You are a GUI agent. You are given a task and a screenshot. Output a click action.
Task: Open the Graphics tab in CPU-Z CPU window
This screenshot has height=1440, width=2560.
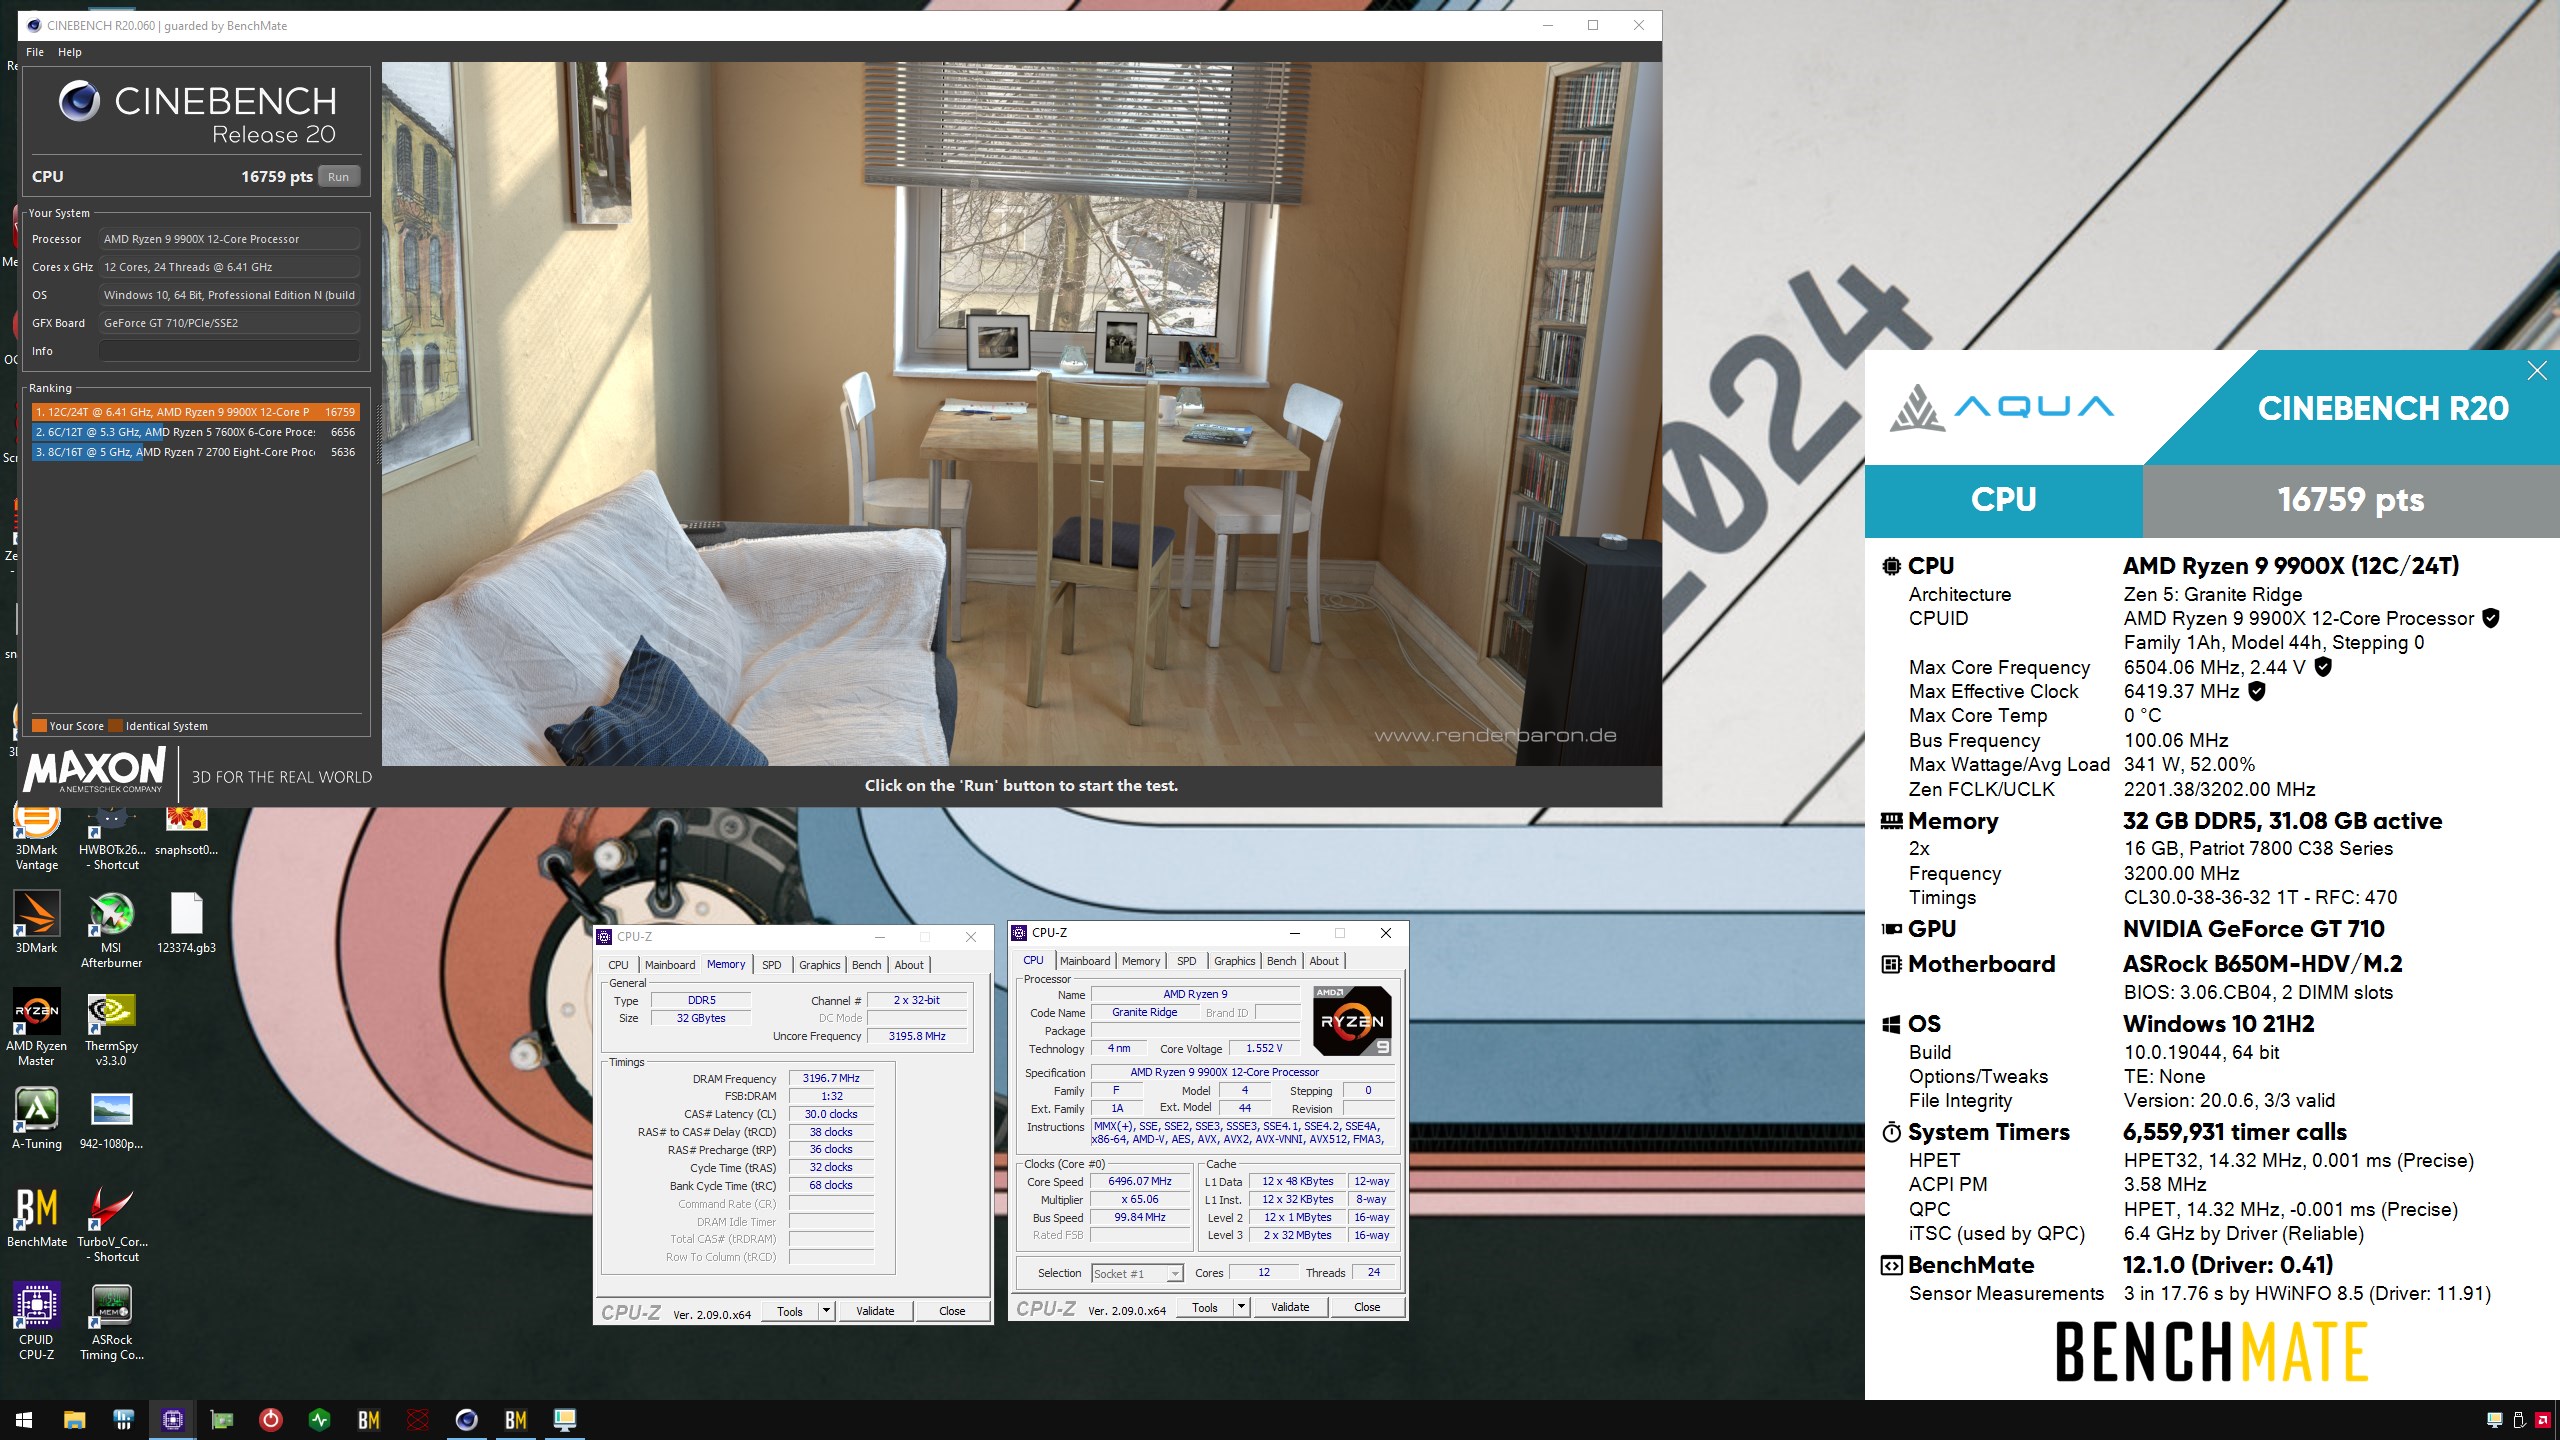[1235, 961]
